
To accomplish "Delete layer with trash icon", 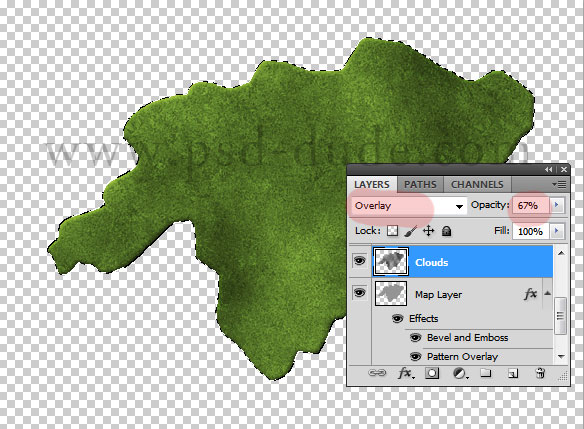I will point(540,373).
